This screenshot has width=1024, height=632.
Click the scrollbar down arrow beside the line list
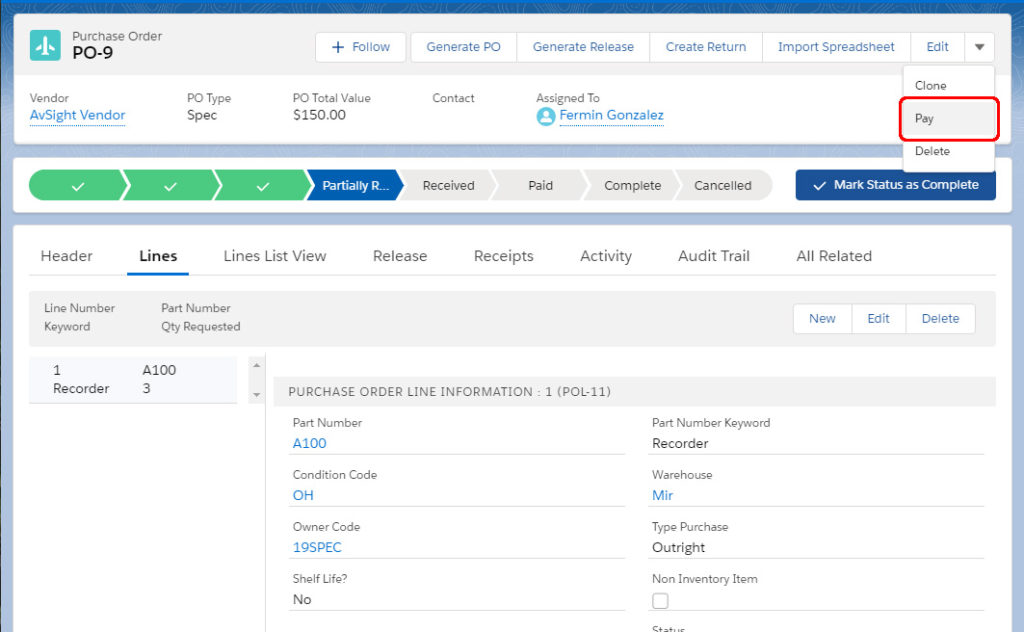pyautogui.click(x=258, y=395)
